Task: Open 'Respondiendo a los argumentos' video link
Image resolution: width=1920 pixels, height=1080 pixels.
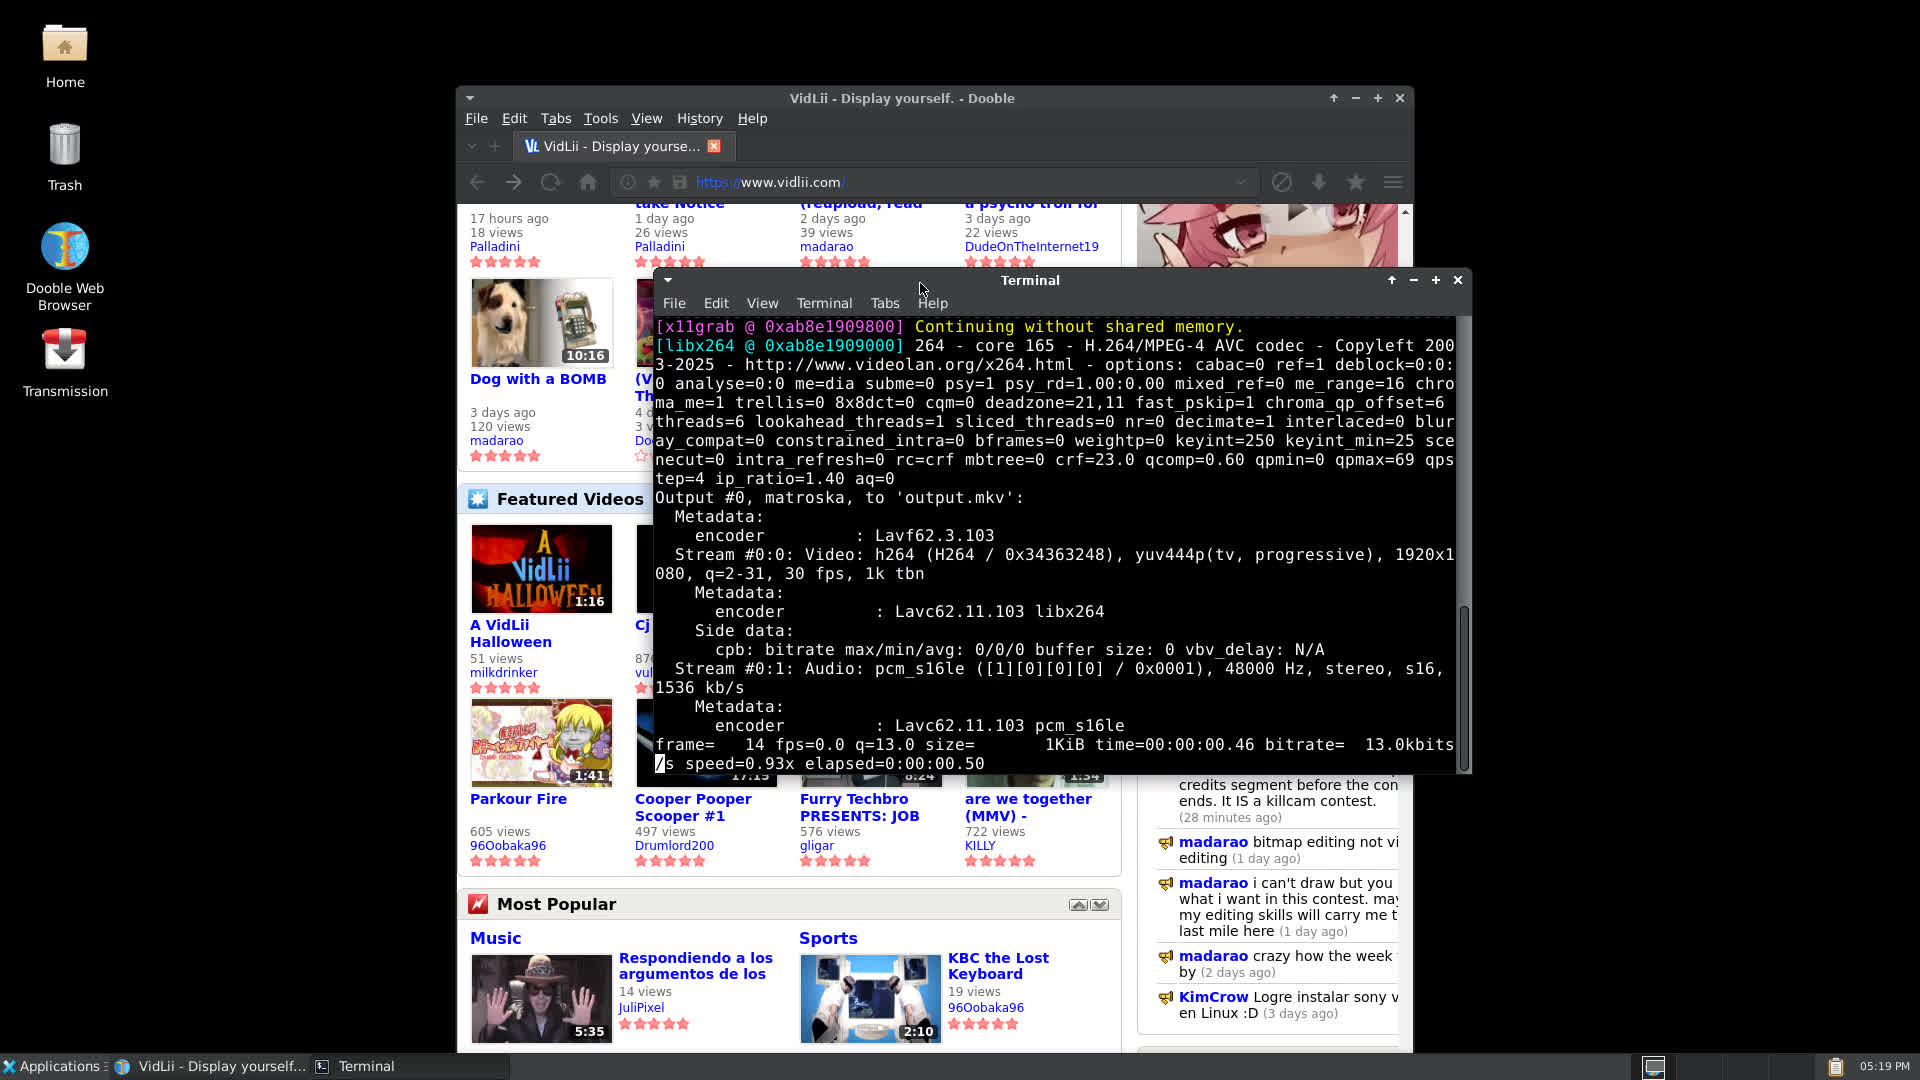Action: (696, 966)
